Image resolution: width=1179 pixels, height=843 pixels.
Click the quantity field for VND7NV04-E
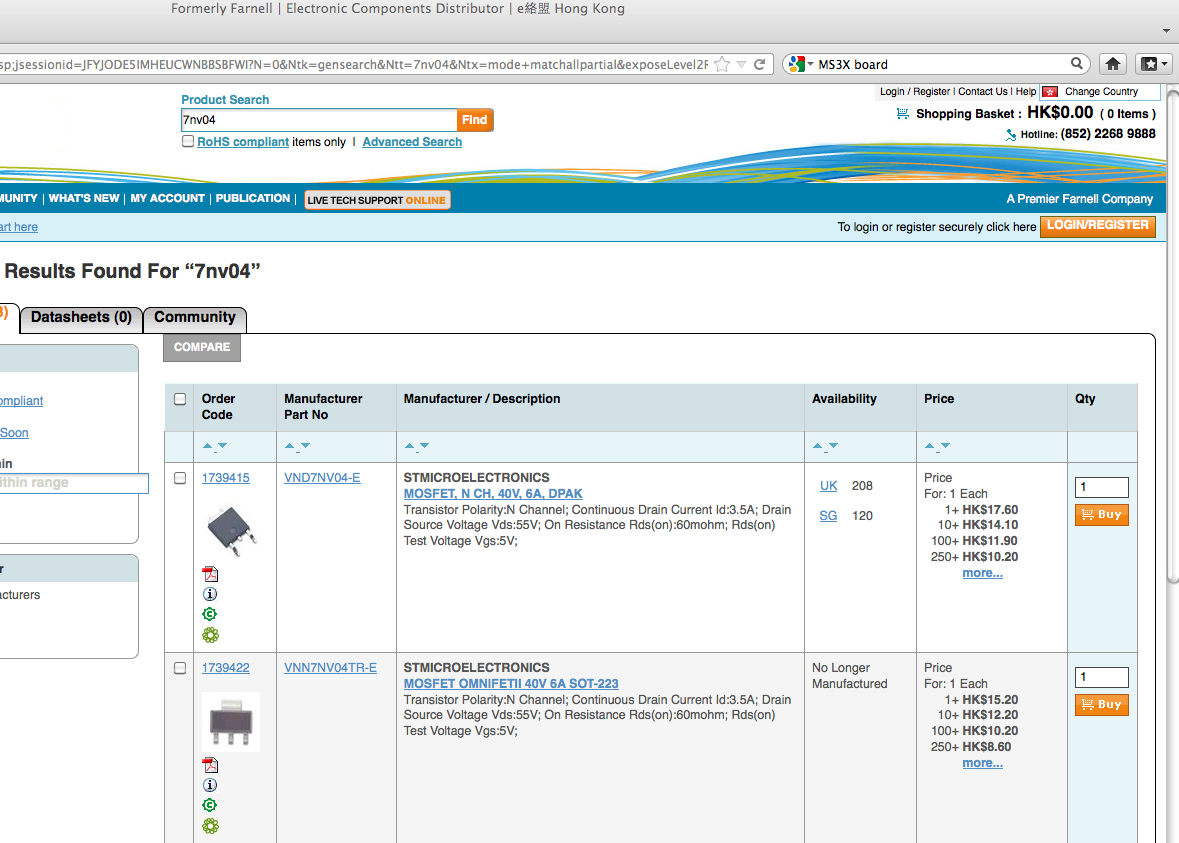pyautogui.click(x=1101, y=487)
